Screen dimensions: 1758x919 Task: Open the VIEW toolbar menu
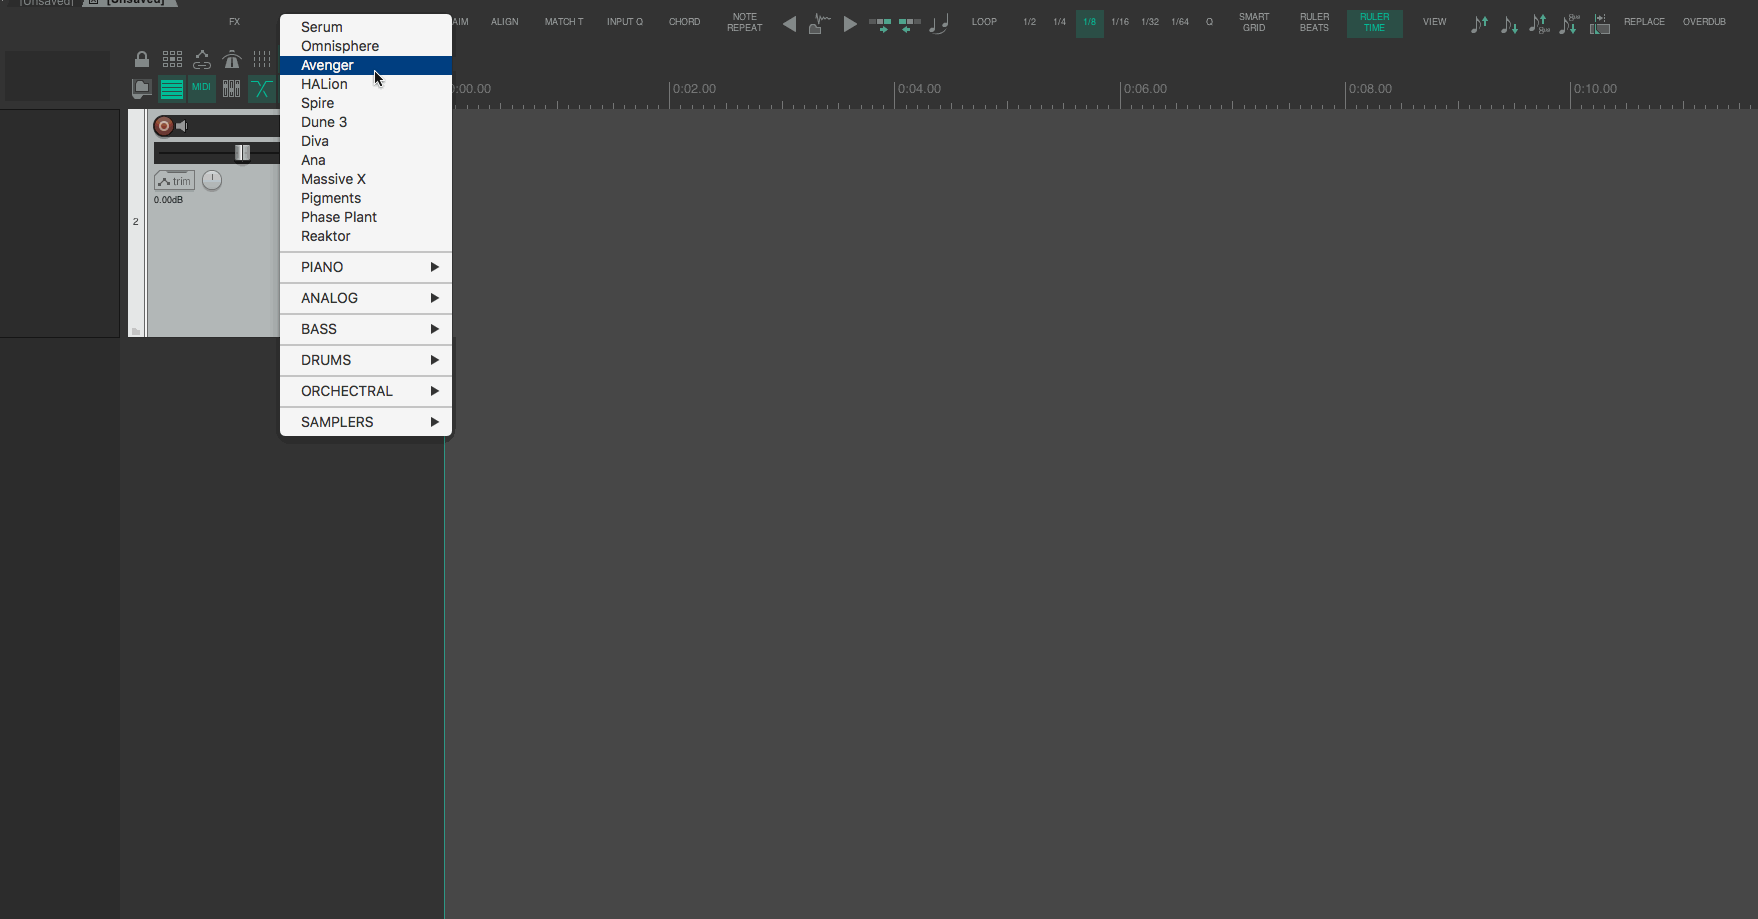[1435, 22]
